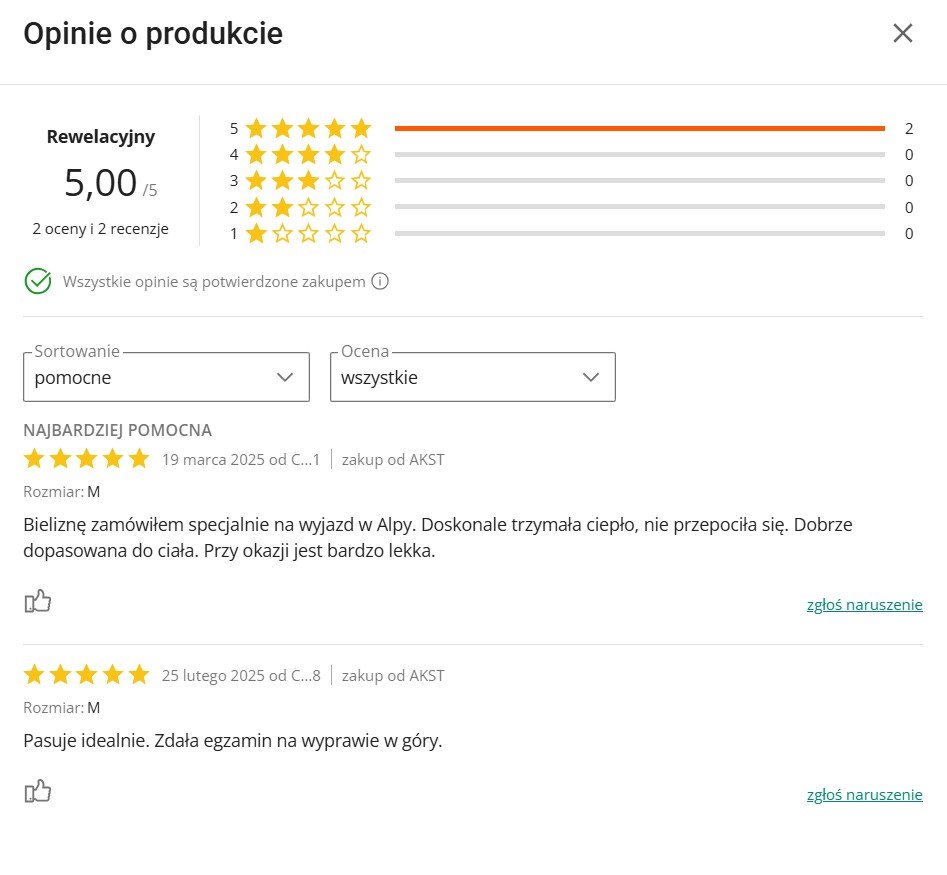Click the Ocena dropdown chevron arrow
The height and width of the screenshot is (875, 947).
pyautogui.click(x=591, y=377)
